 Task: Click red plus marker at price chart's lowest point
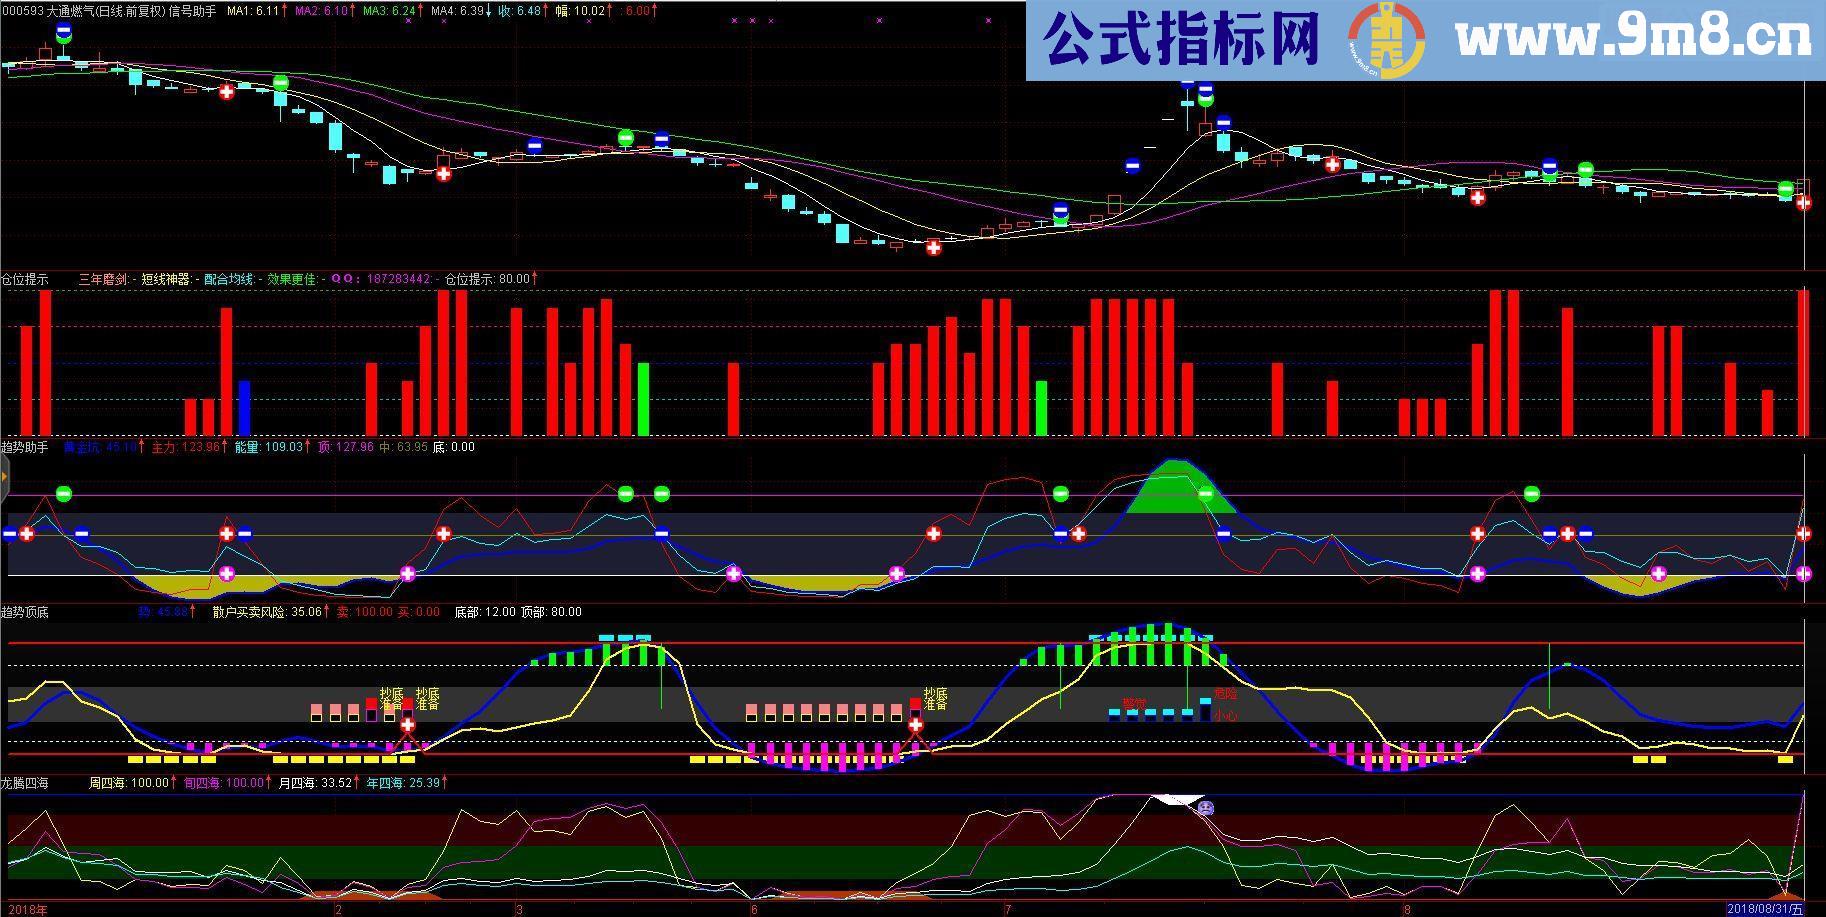pyautogui.click(x=933, y=247)
